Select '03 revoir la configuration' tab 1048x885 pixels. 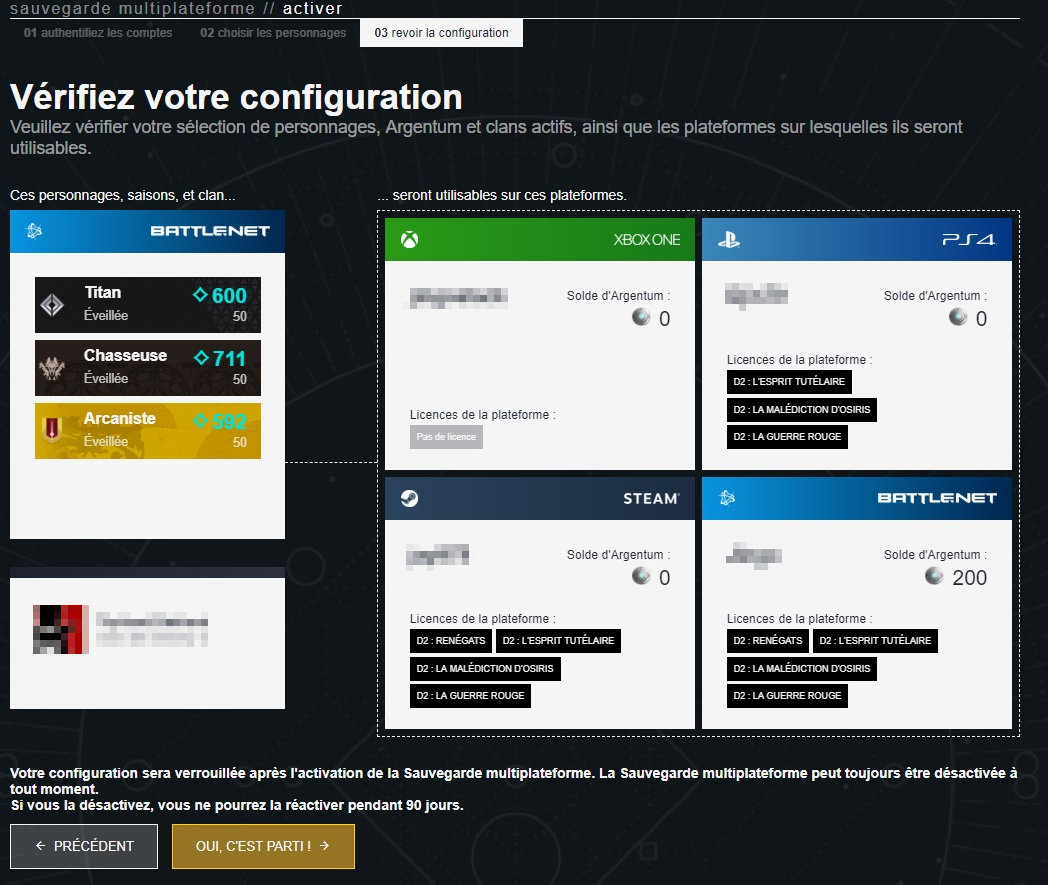click(x=441, y=33)
